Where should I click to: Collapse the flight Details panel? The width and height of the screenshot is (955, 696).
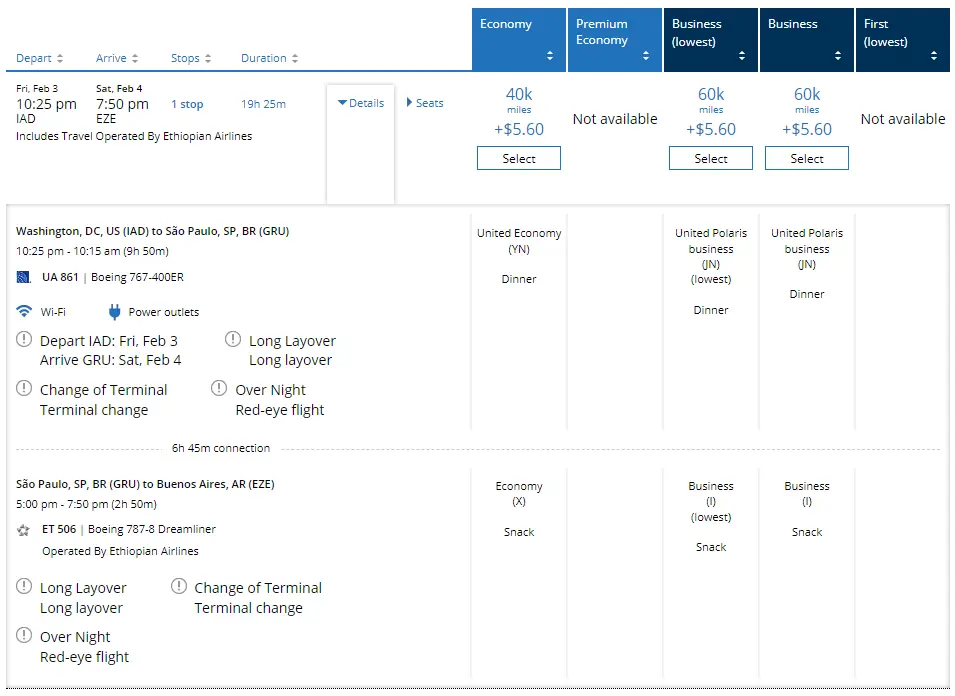[x=361, y=103]
